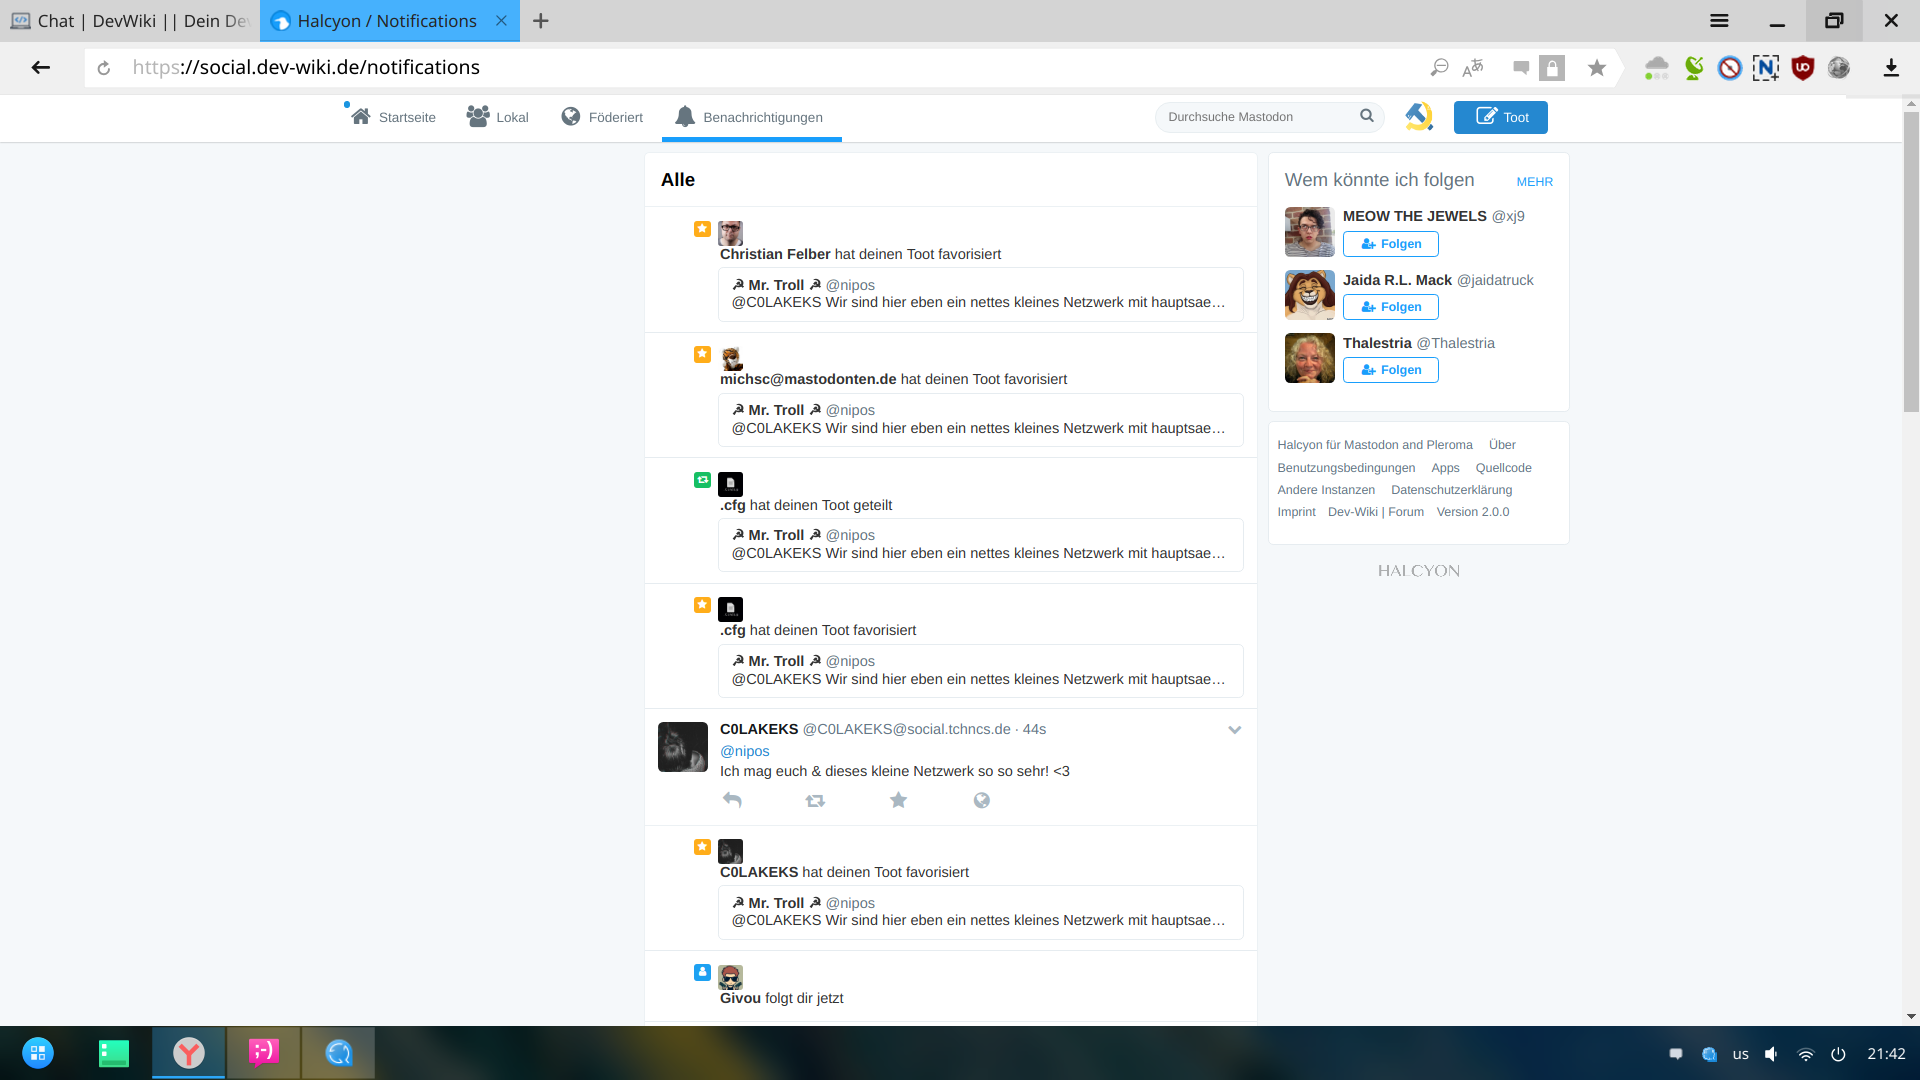The image size is (1920, 1080).
Task: Expand the C0LAKEKS toot options chevron
Action: point(1234,730)
